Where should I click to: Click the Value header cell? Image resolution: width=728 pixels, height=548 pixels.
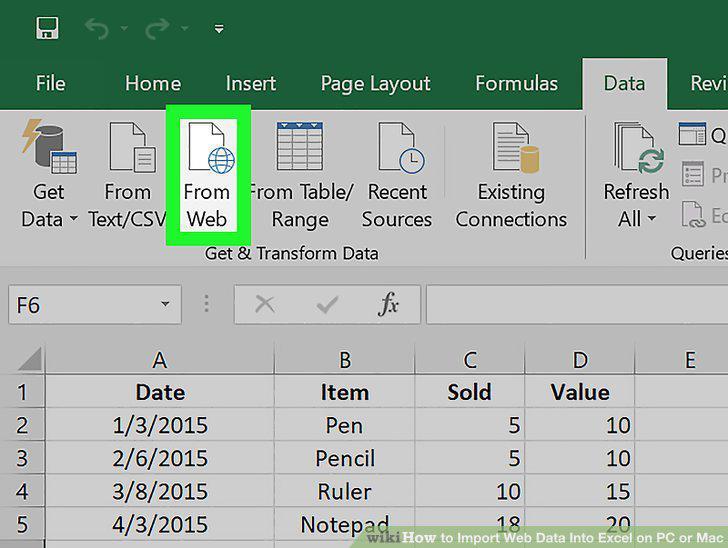[x=580, y=392]
